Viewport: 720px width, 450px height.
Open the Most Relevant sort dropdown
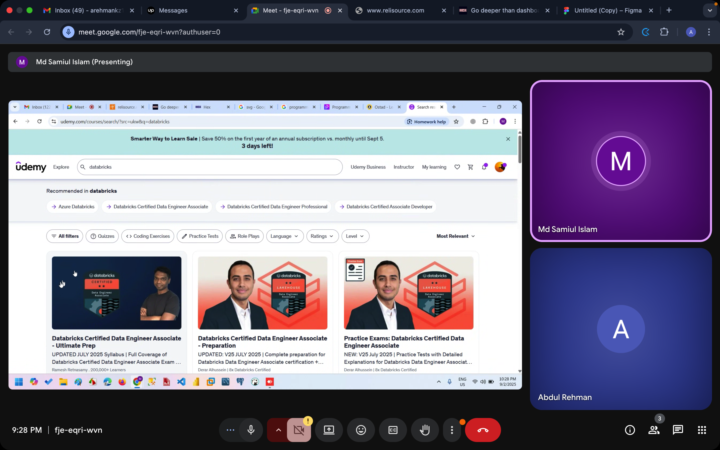[456, 236]
